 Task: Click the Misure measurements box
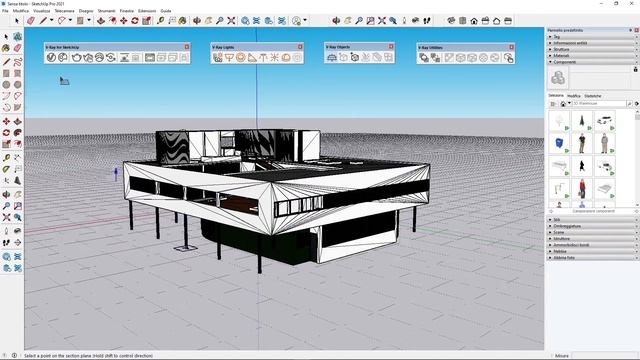(x=604, y=356)
